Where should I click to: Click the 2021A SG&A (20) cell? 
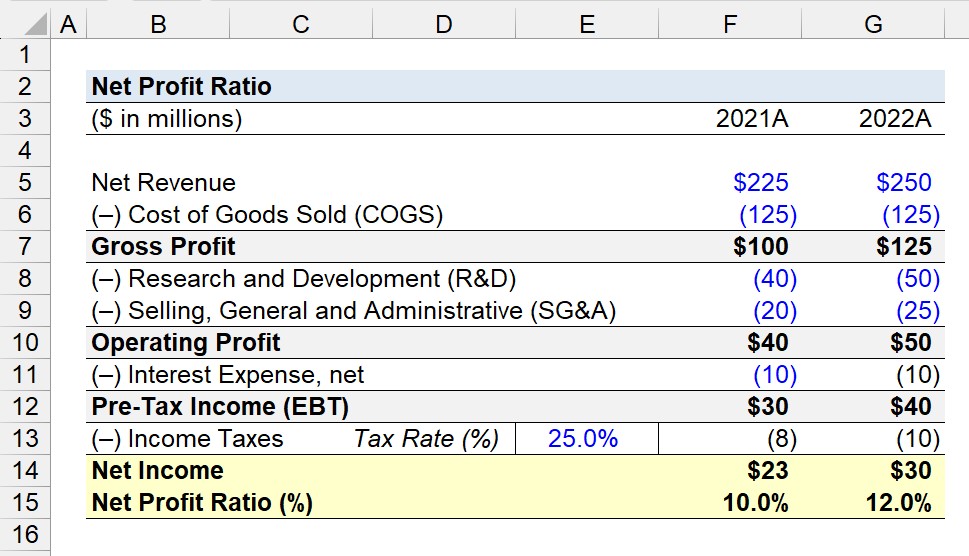click(730, 311)
